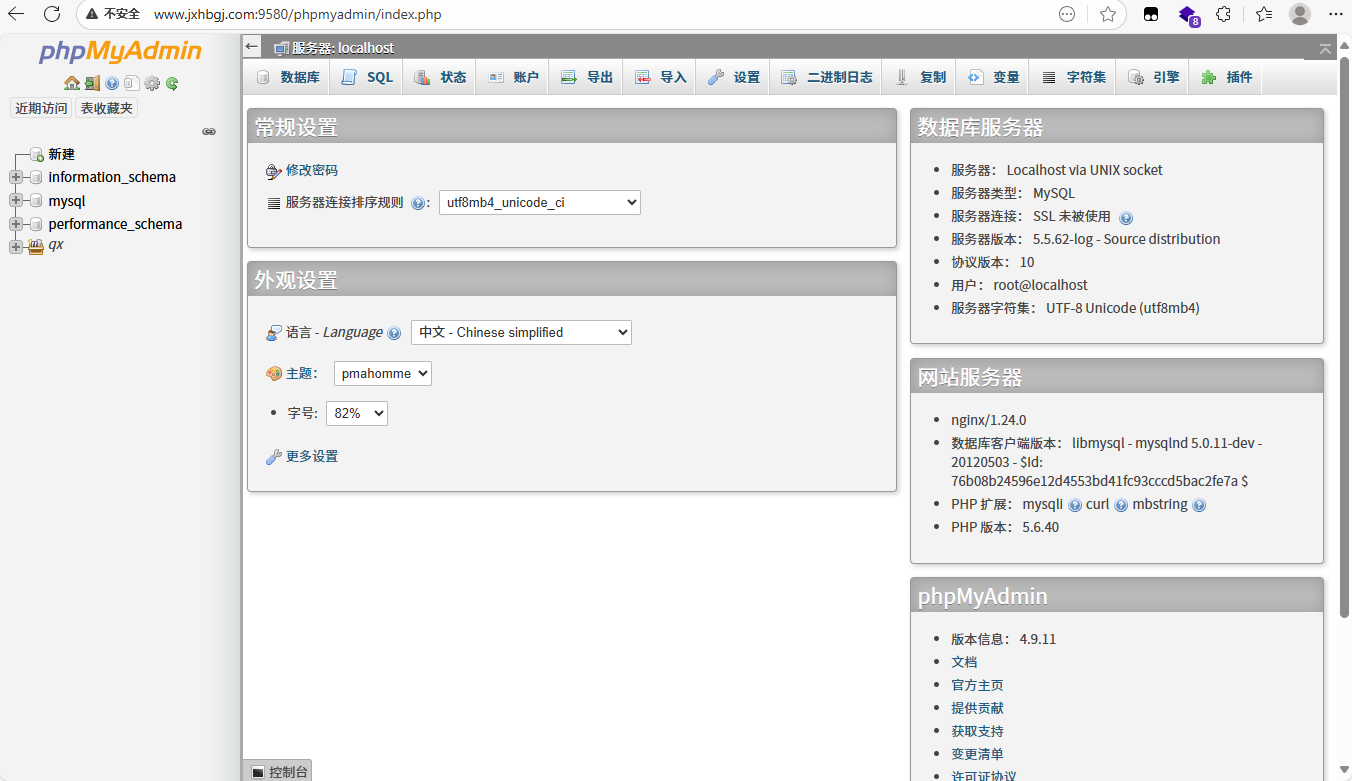This screenshot has height=781, width=1352.
Task: Click the Home icon under the phpMyAdmin logo
Action: pyautogui.click(x=72, y=84)
